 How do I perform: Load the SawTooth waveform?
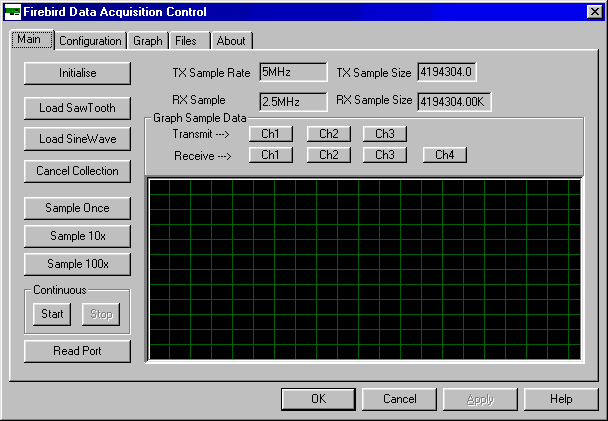click(x=77, y=107)
